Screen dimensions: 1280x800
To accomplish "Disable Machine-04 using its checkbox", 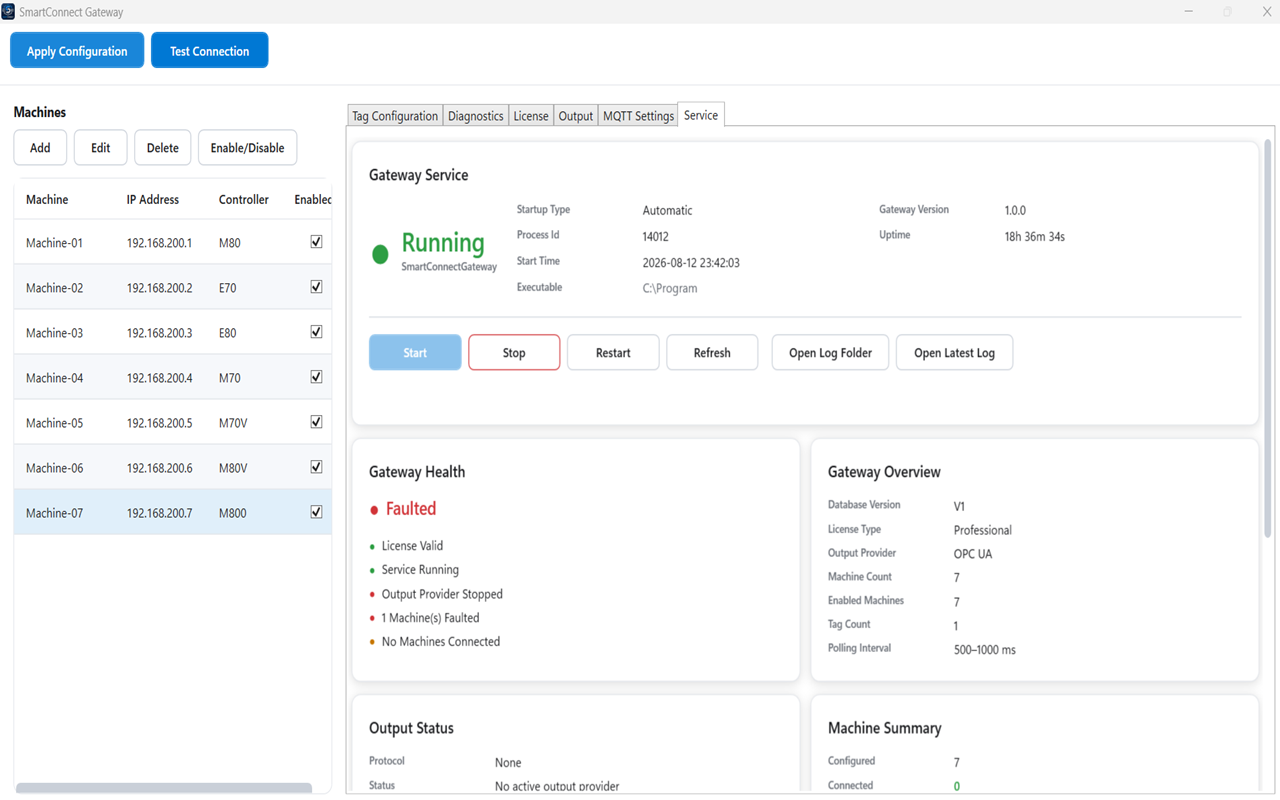I will click(316, 377).
